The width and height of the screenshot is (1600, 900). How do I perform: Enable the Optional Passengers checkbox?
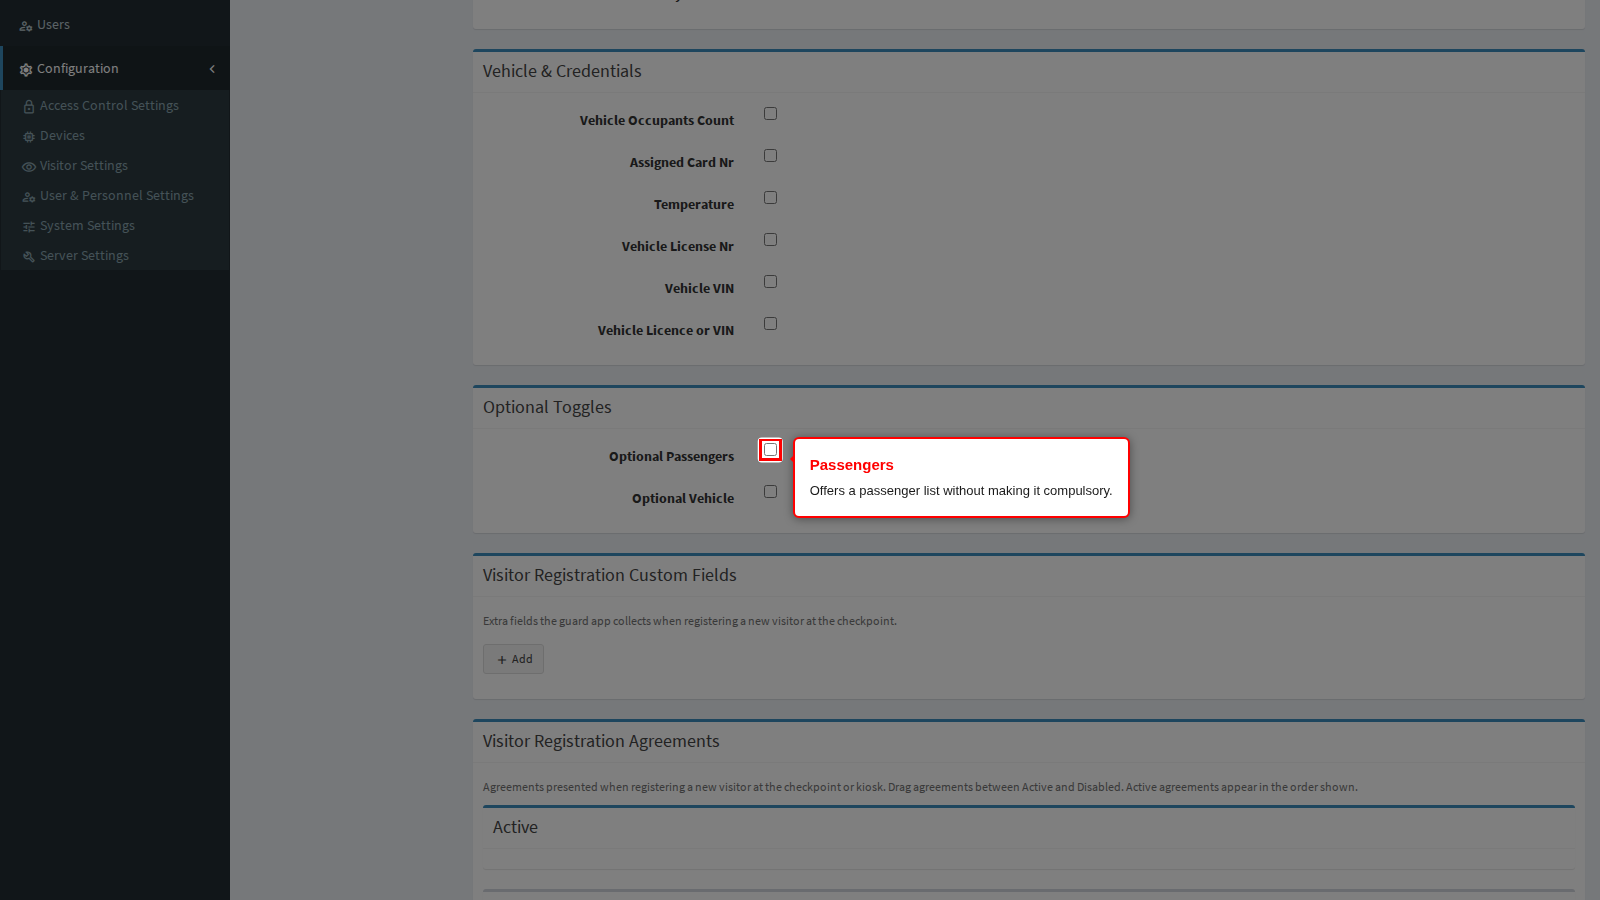click(770, 450)
